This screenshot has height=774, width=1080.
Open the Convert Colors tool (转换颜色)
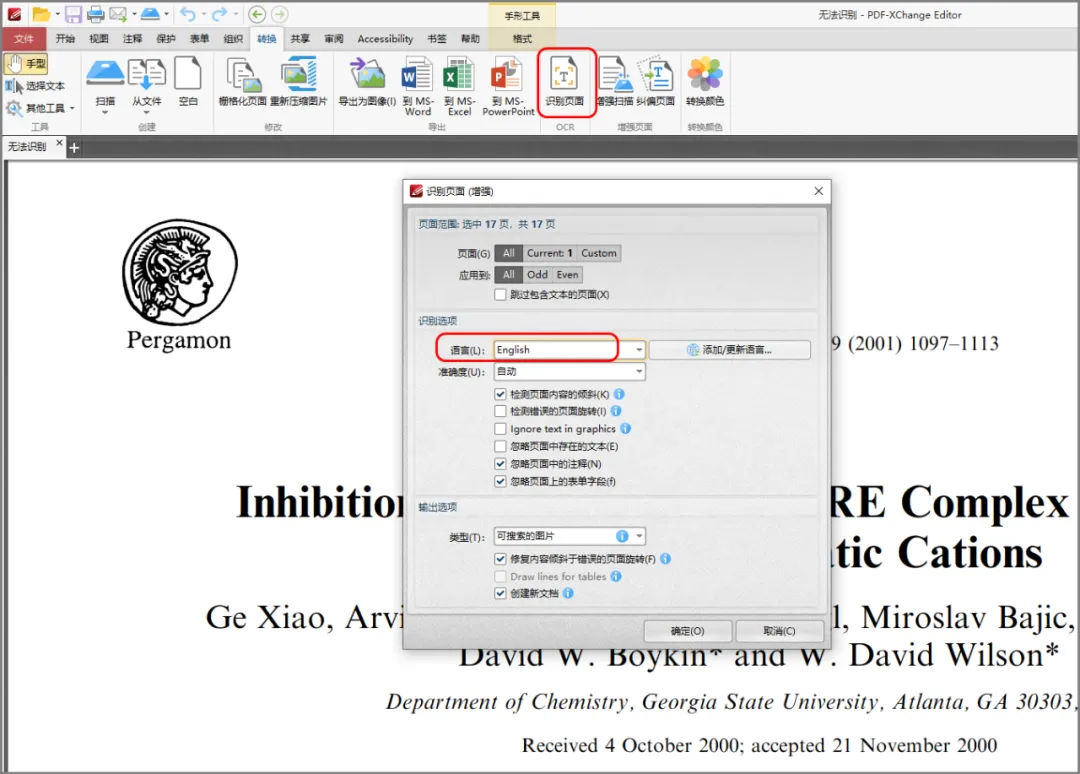pos(705,82)
